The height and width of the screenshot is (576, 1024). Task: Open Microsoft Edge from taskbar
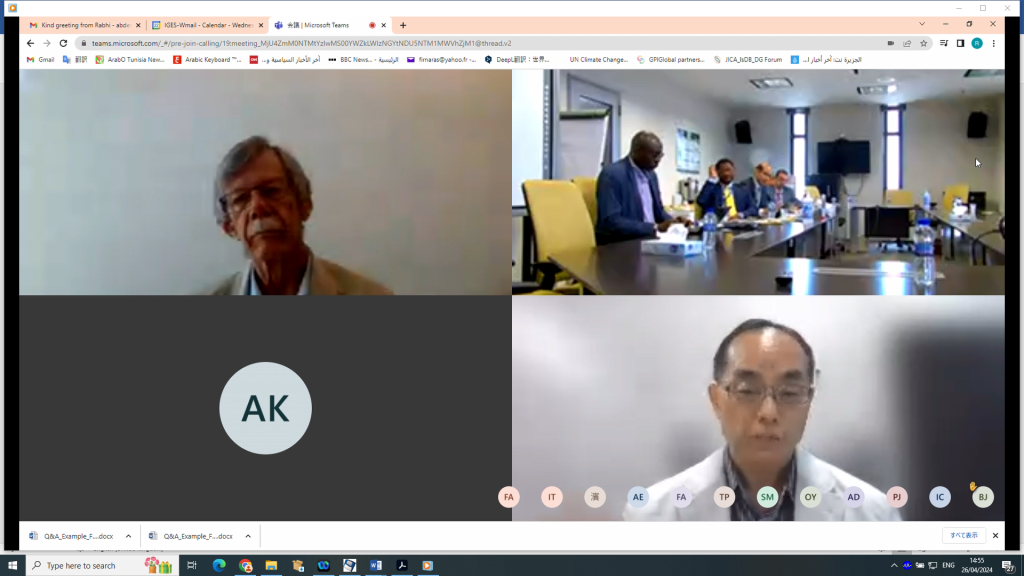(219, 565)
